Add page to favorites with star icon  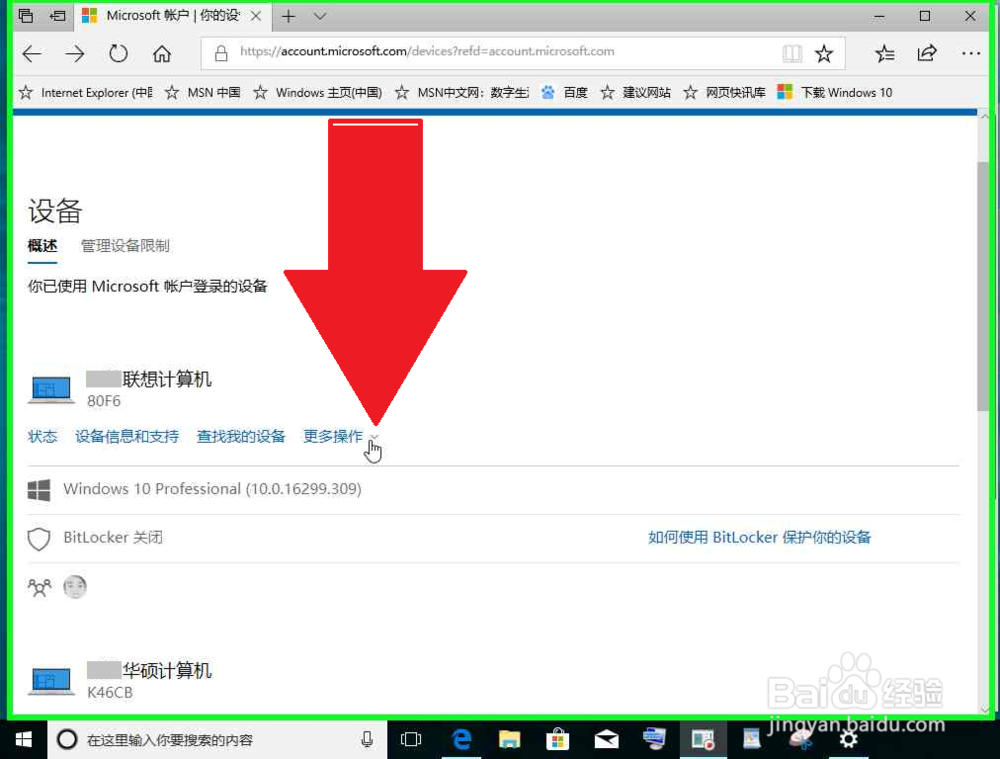pos(824,54)
